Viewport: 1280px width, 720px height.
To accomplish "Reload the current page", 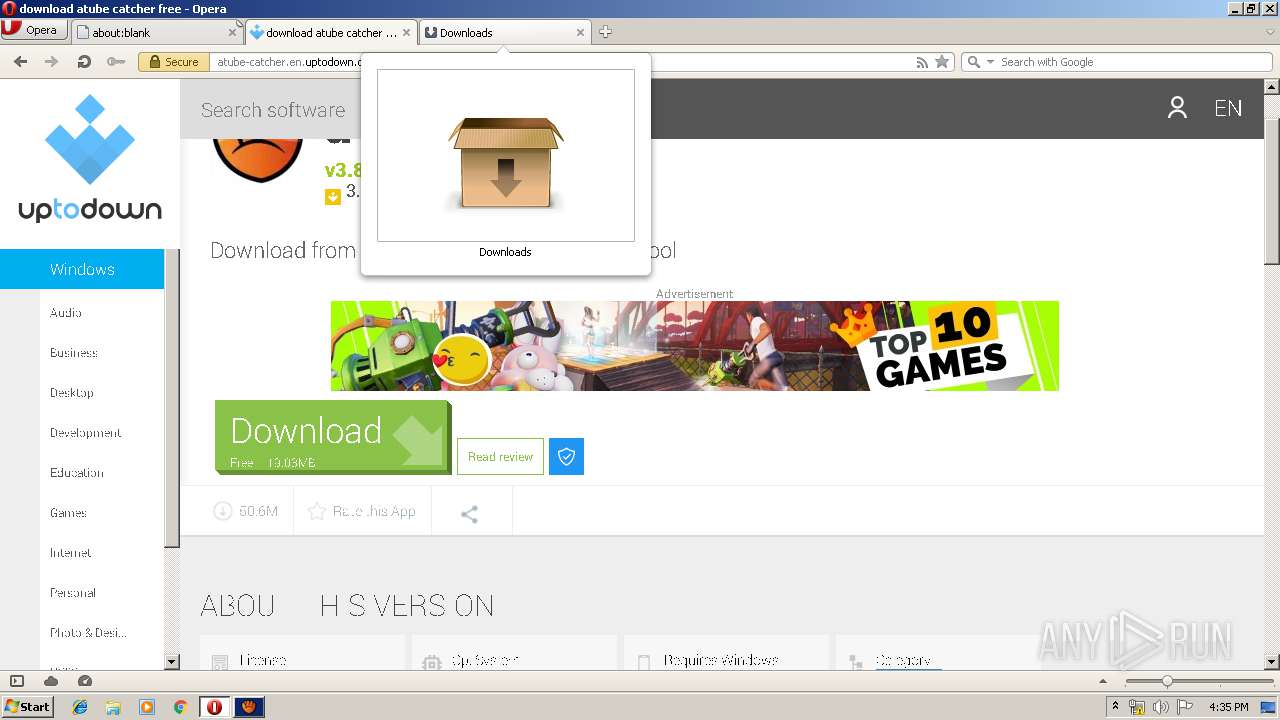I will (x=84, y=62).
